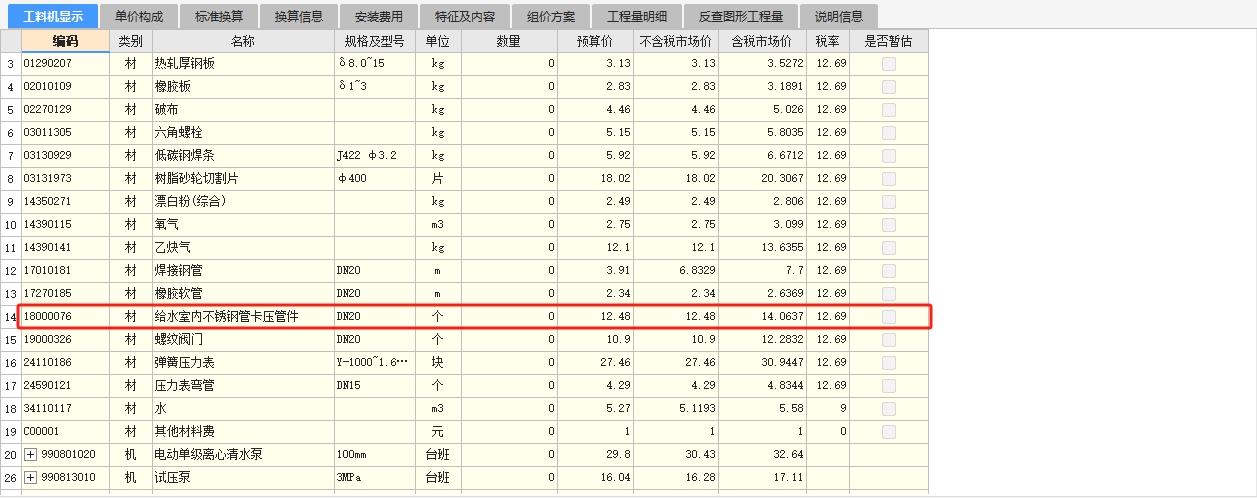Screen dimensions: 1257x498
Task: Click spec cell Y-1000~1.6 for 弹簧压力表
Action: pyautogui.click(x=375, y=362)
